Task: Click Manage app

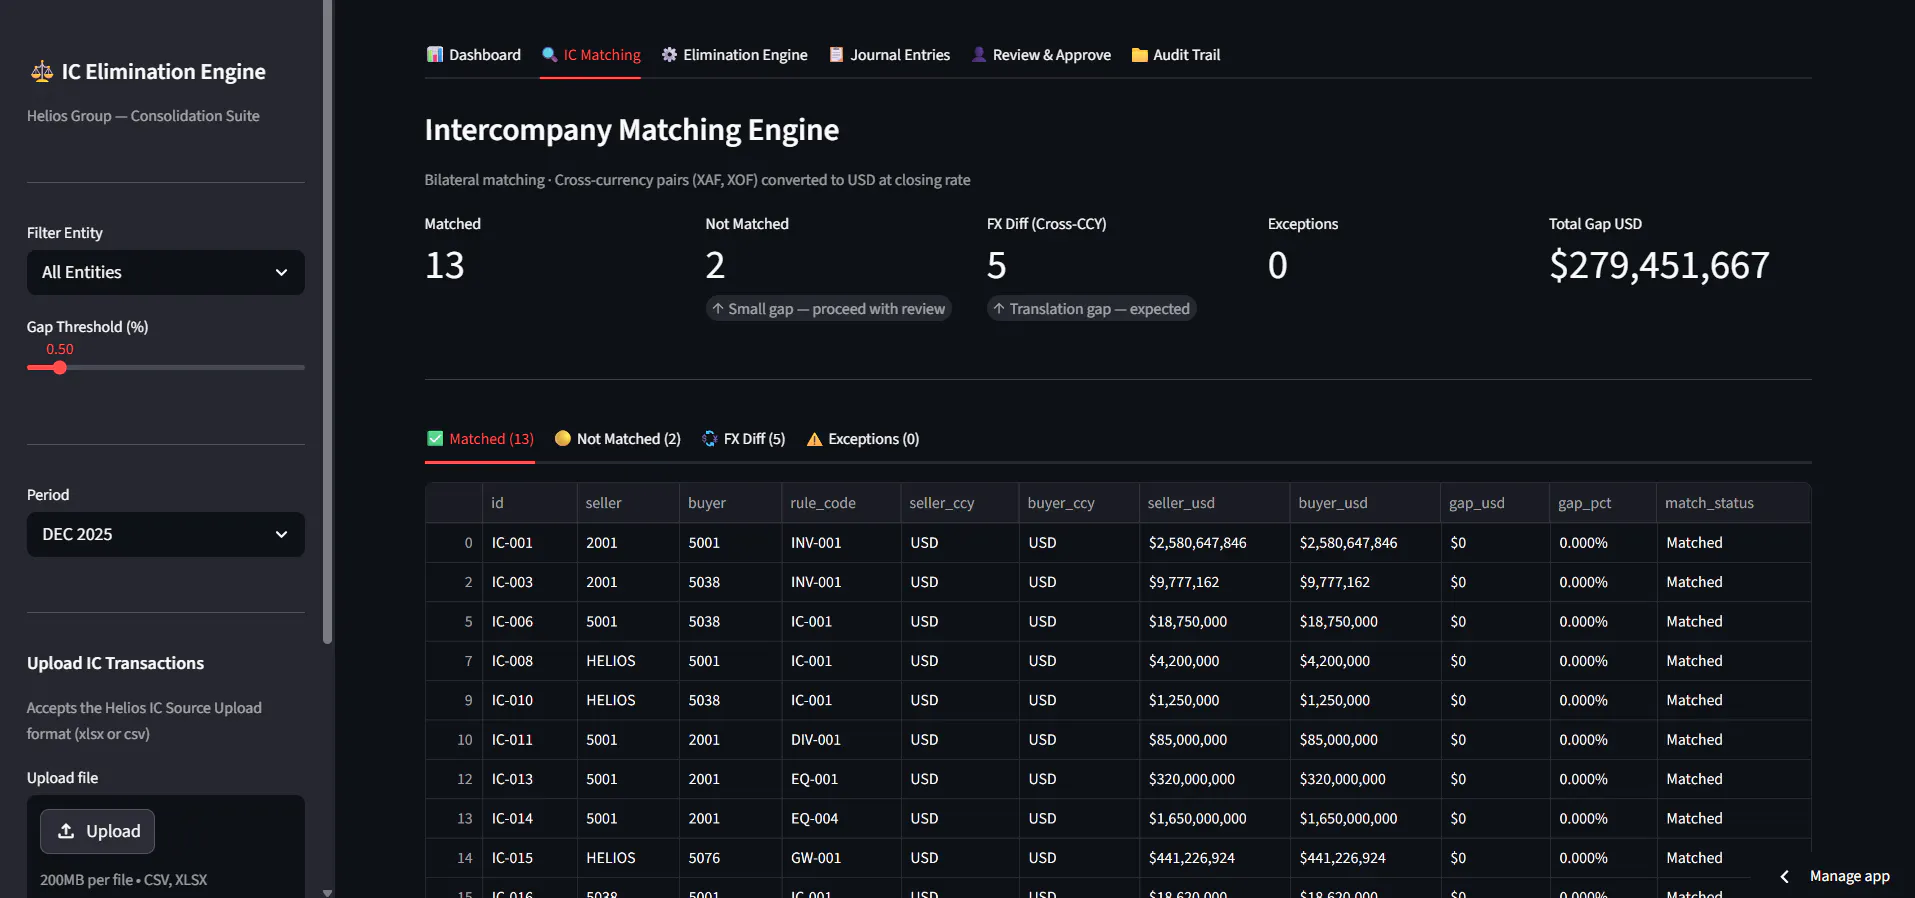Action: (x=1849, y=876)
